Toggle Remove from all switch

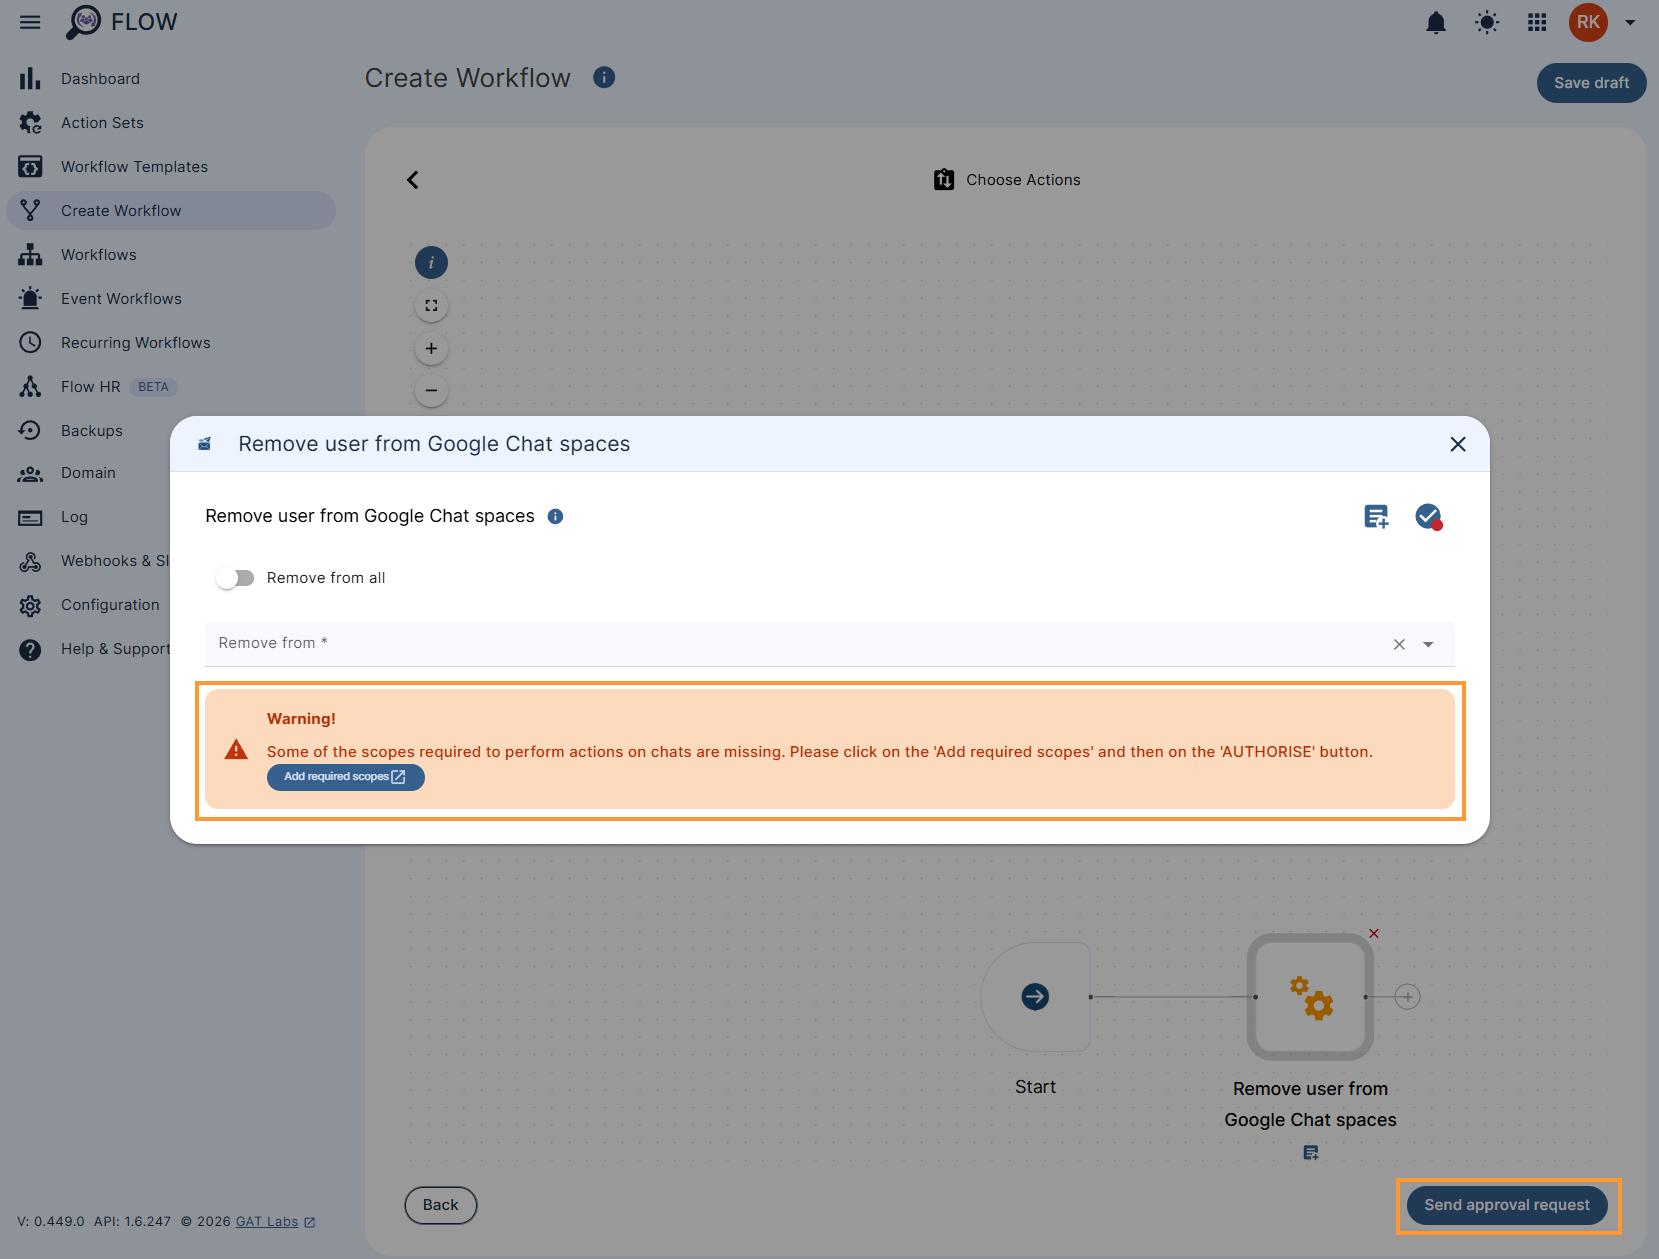(x=236, y=578)
